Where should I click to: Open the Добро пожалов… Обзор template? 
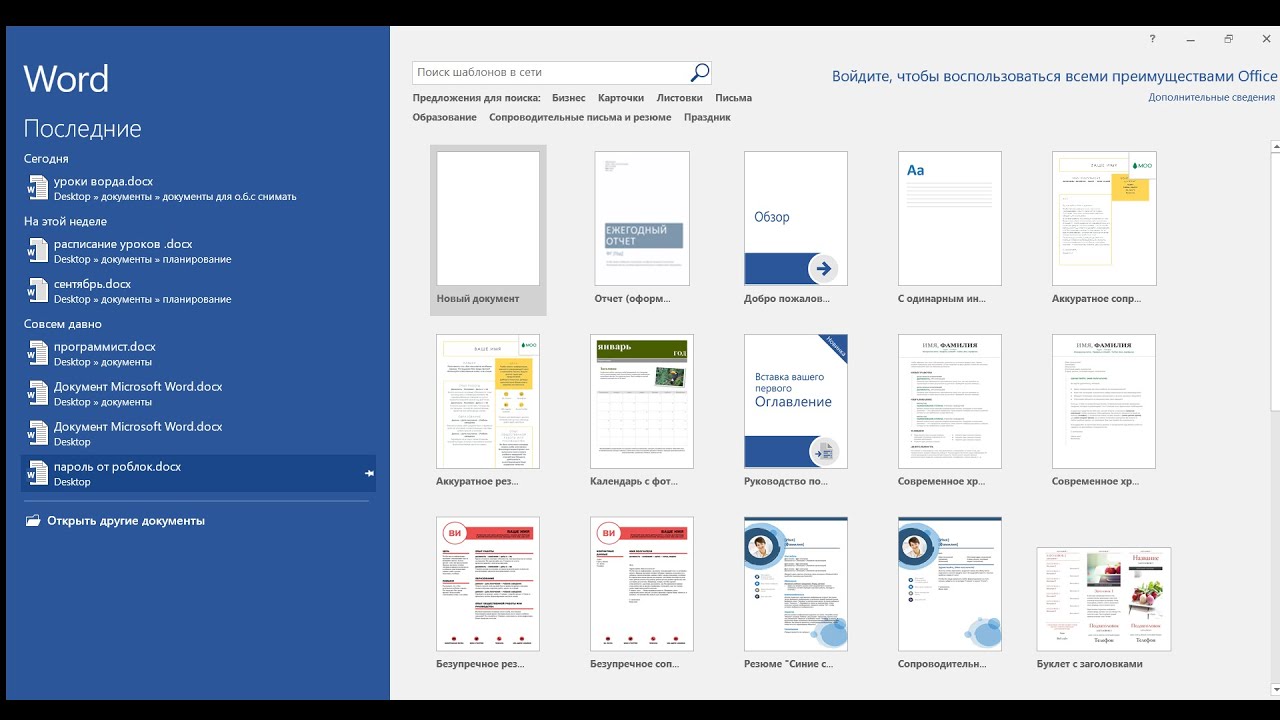coord(796,229)
